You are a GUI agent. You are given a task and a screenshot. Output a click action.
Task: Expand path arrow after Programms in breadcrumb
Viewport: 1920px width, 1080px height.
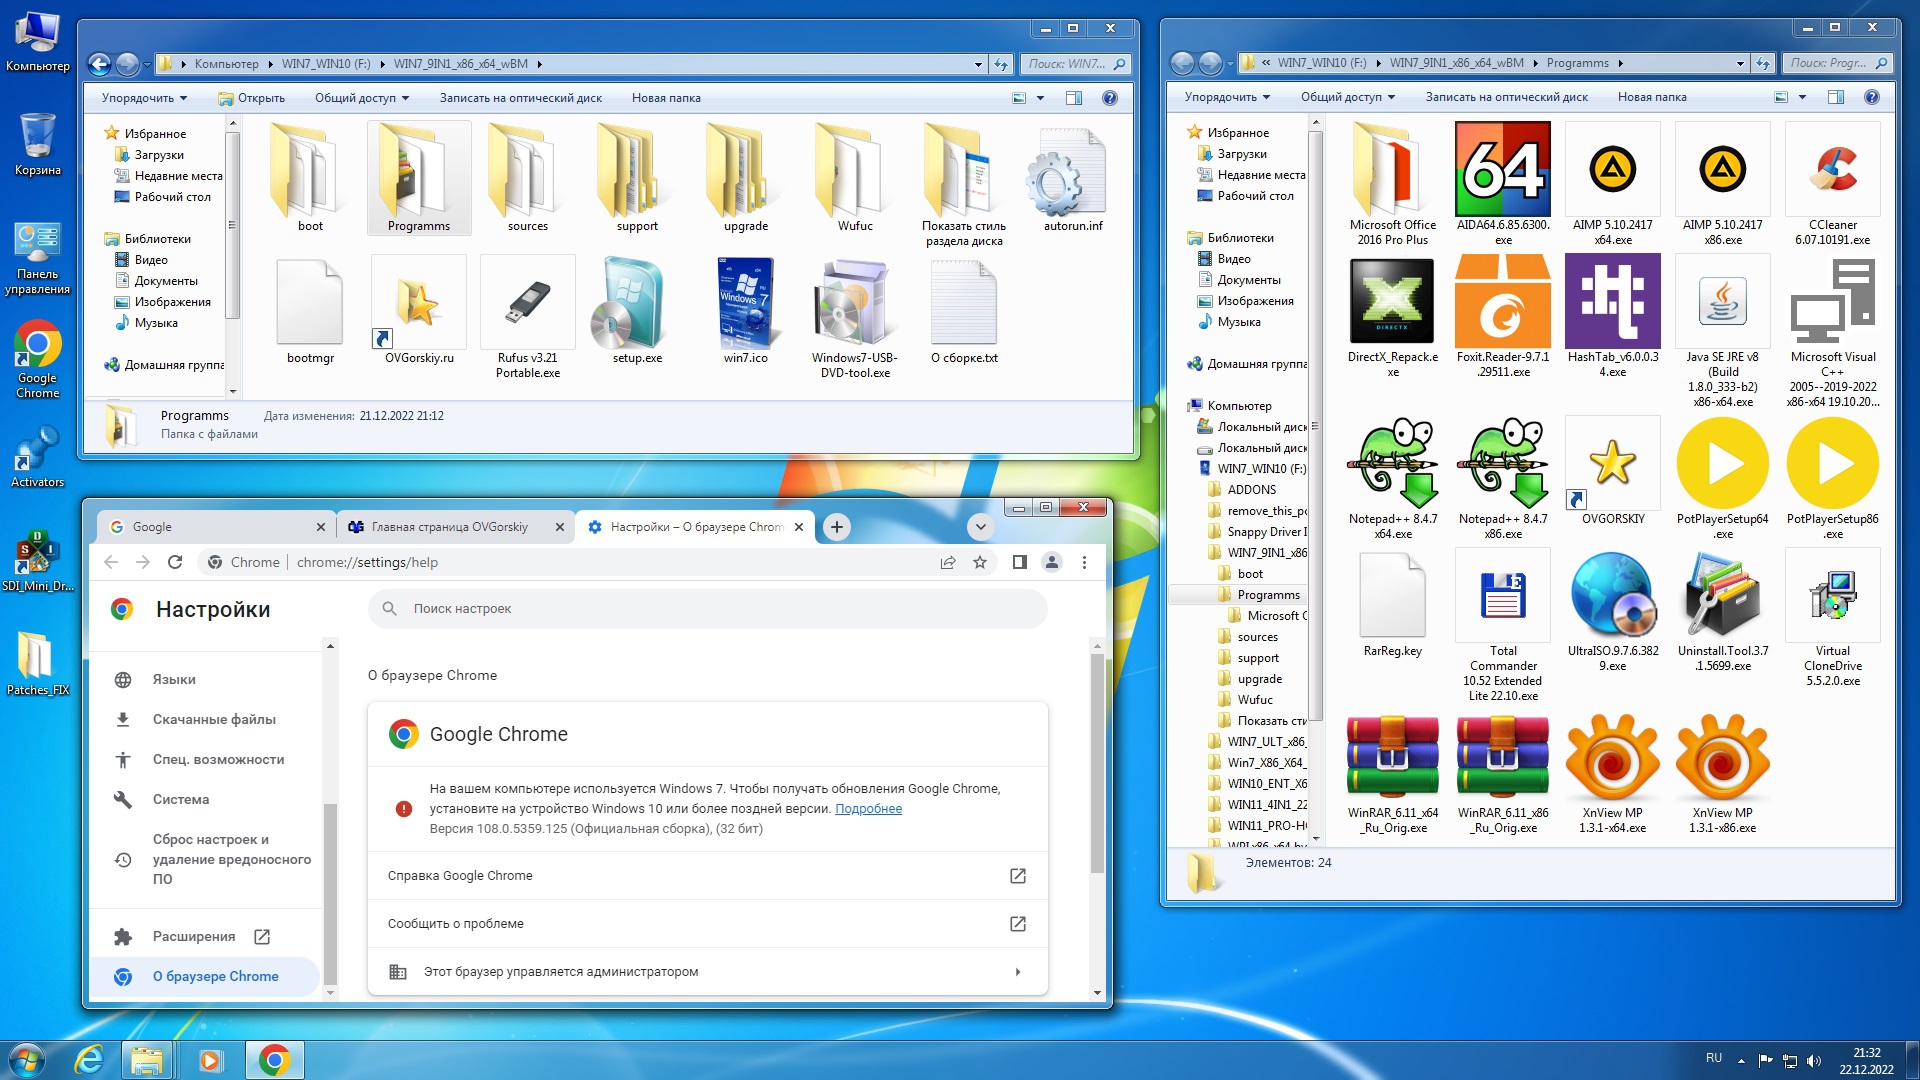click(1621, 63)
